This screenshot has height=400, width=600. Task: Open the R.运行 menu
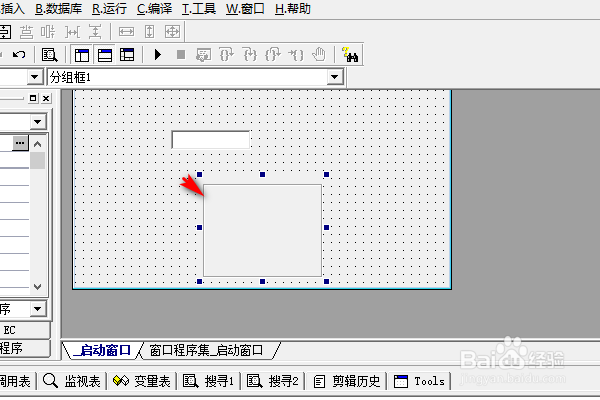pos(109,8)
